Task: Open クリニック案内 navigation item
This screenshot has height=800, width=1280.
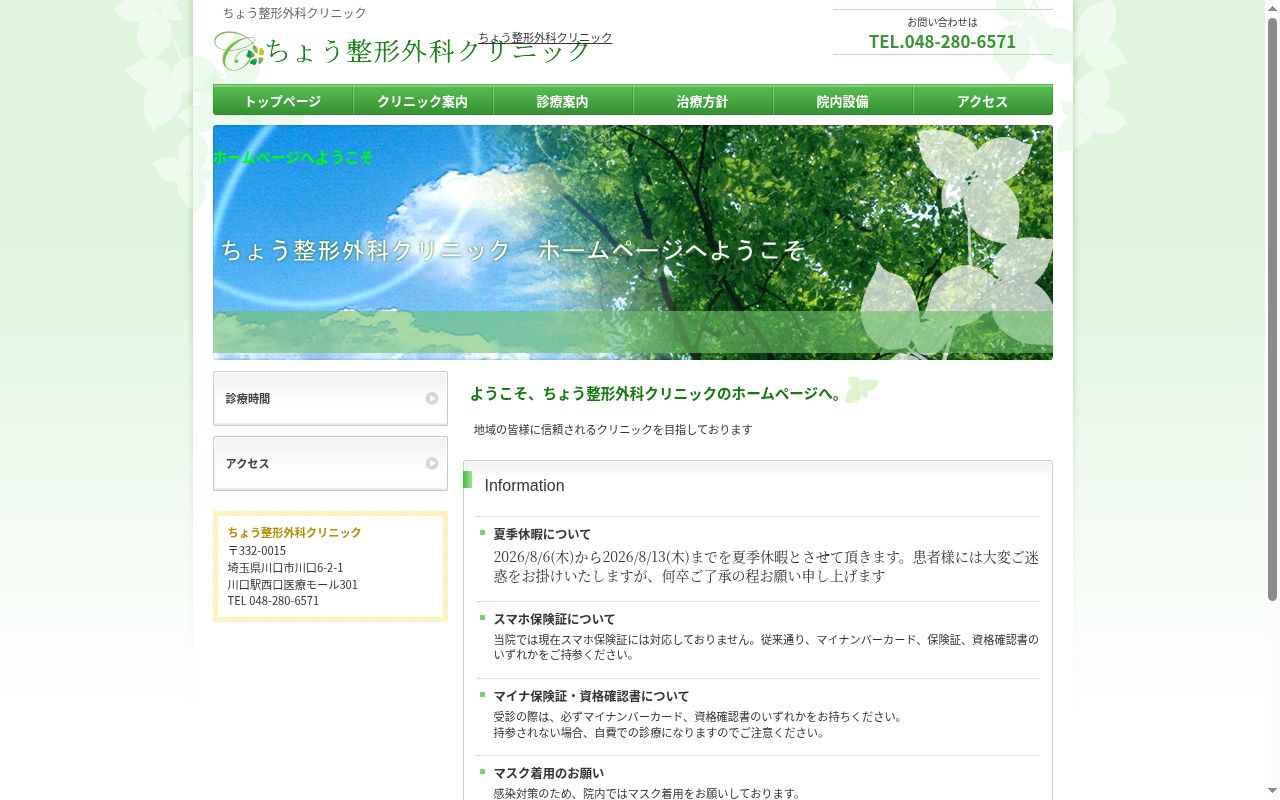Action: coord(423,100)
